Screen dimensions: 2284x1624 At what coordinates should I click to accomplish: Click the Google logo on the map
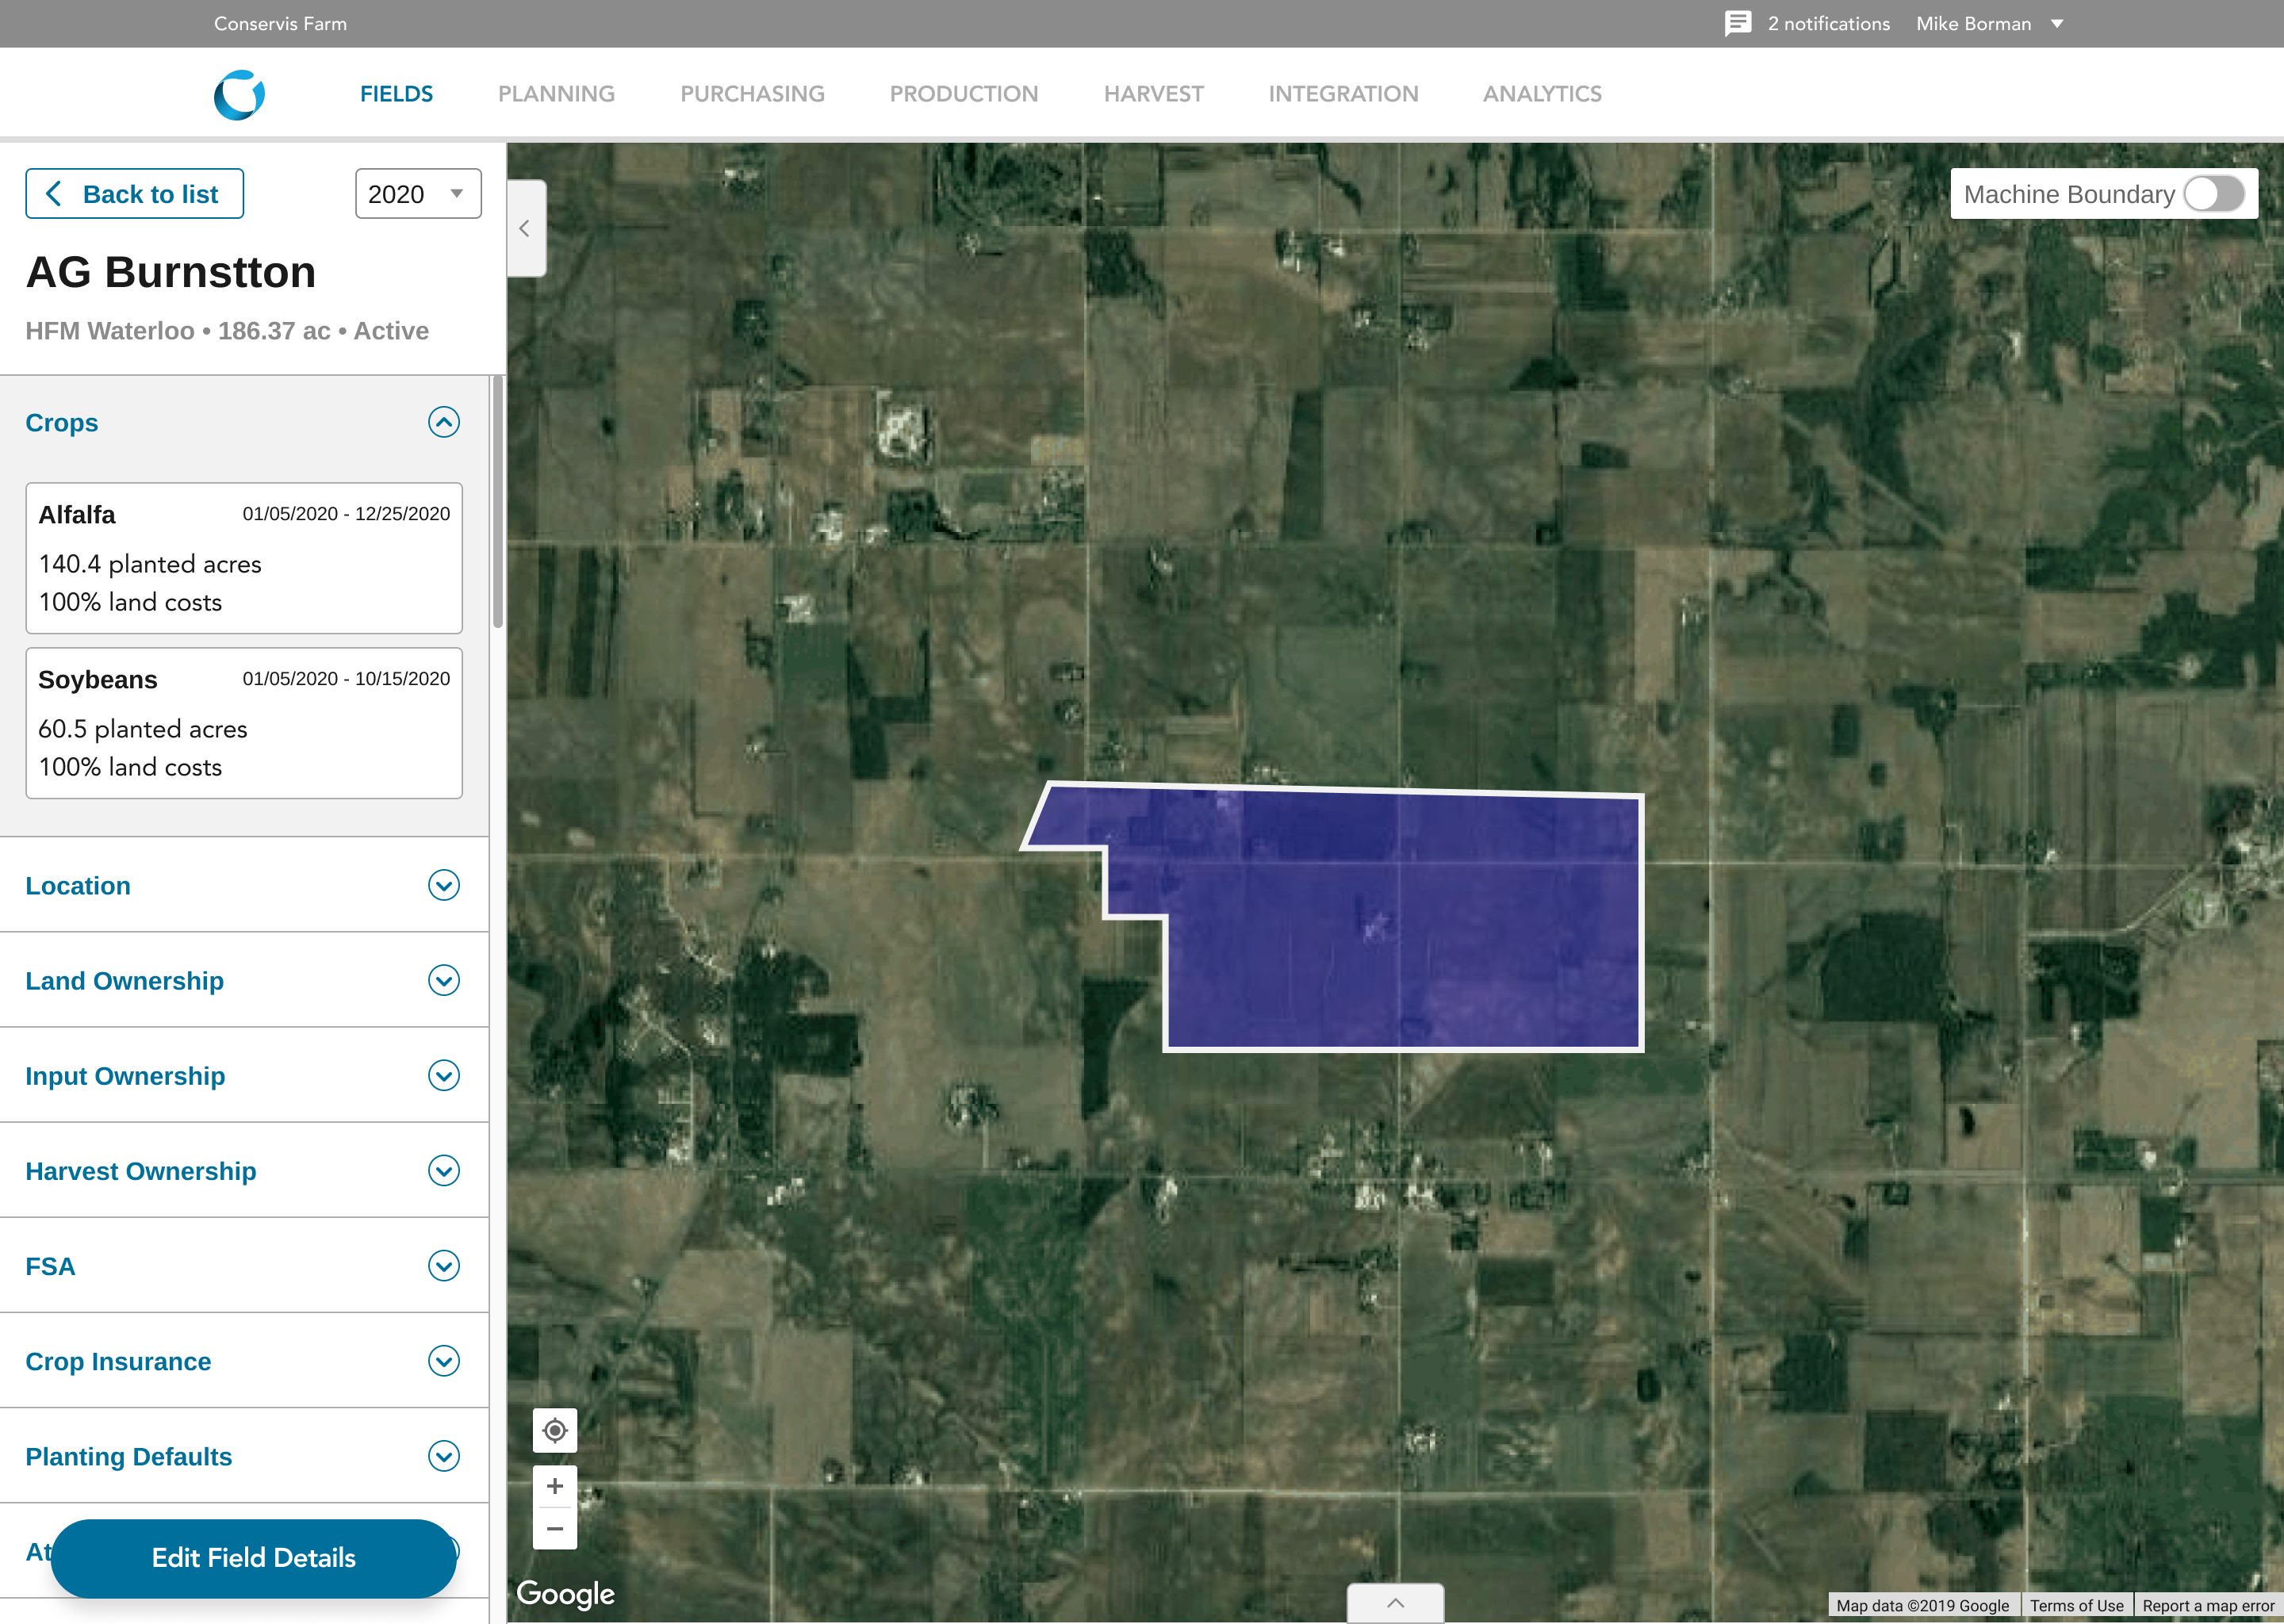click(x=565, y=1594)
